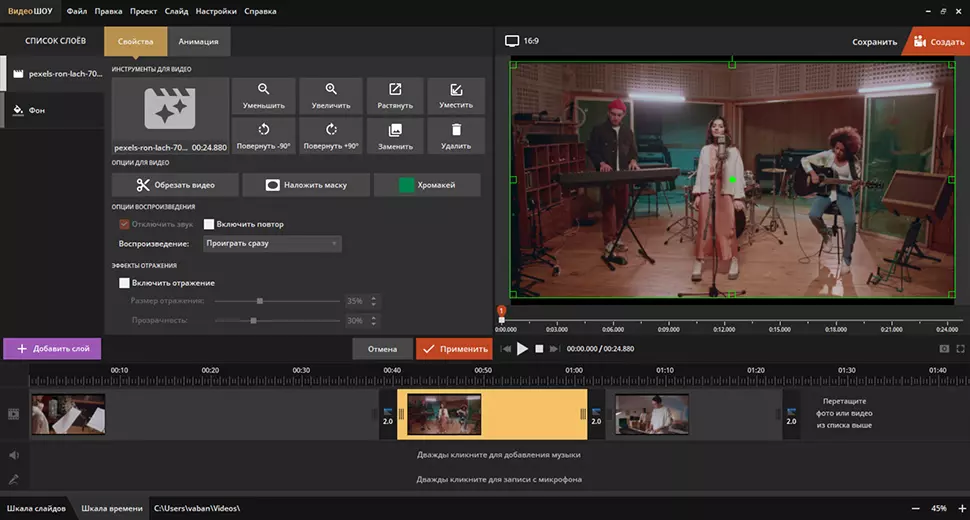Screen dimensions: 970x520
Task: Open the 16:9 aspect ratio selector
Action: click(x=522, y=41)
